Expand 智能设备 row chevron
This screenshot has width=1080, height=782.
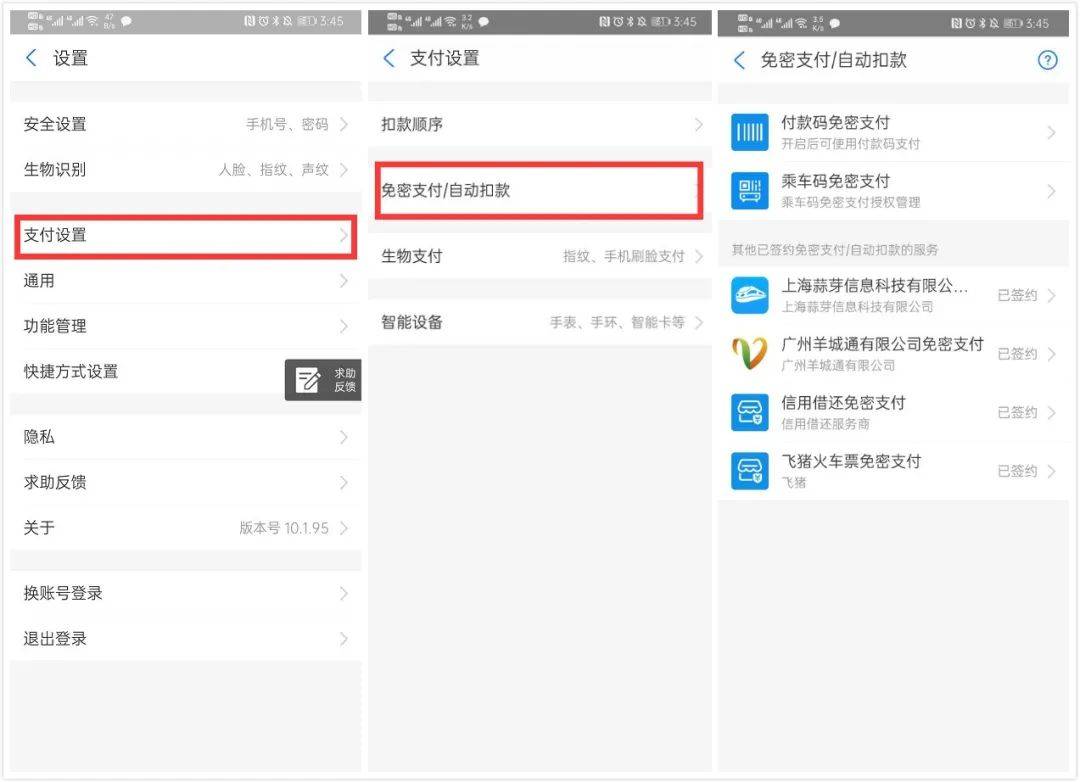pyautogui.click(x=698, y=323)
